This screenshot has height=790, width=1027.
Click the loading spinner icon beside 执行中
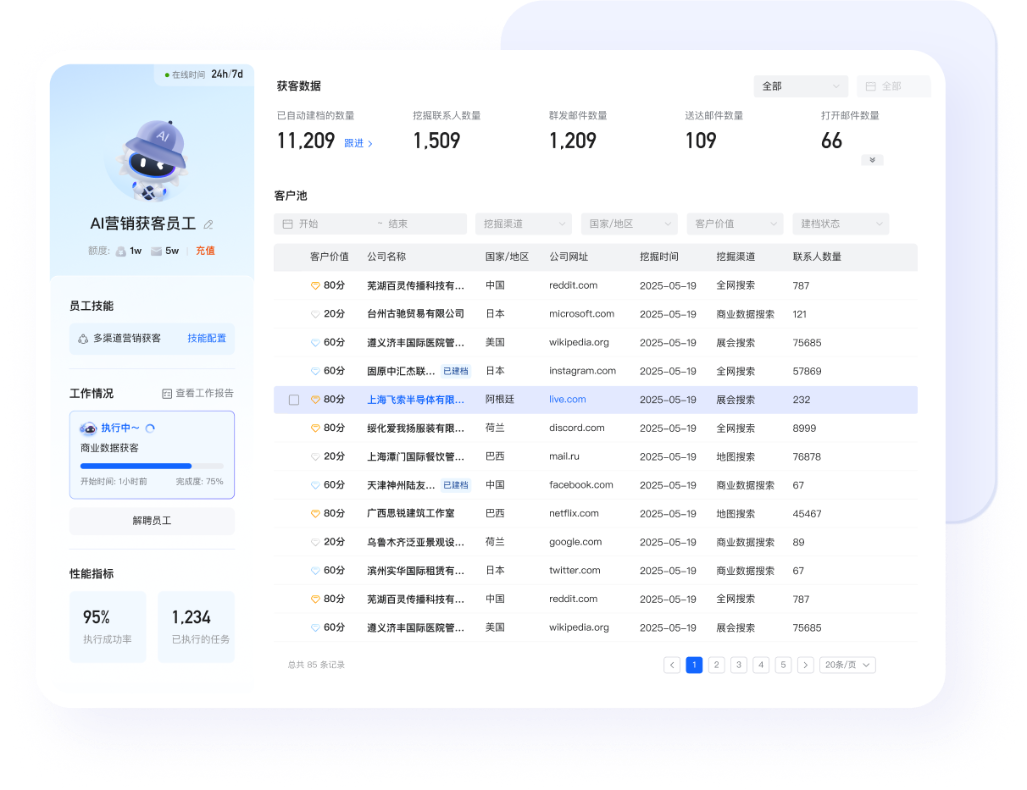tap(150, 428)
